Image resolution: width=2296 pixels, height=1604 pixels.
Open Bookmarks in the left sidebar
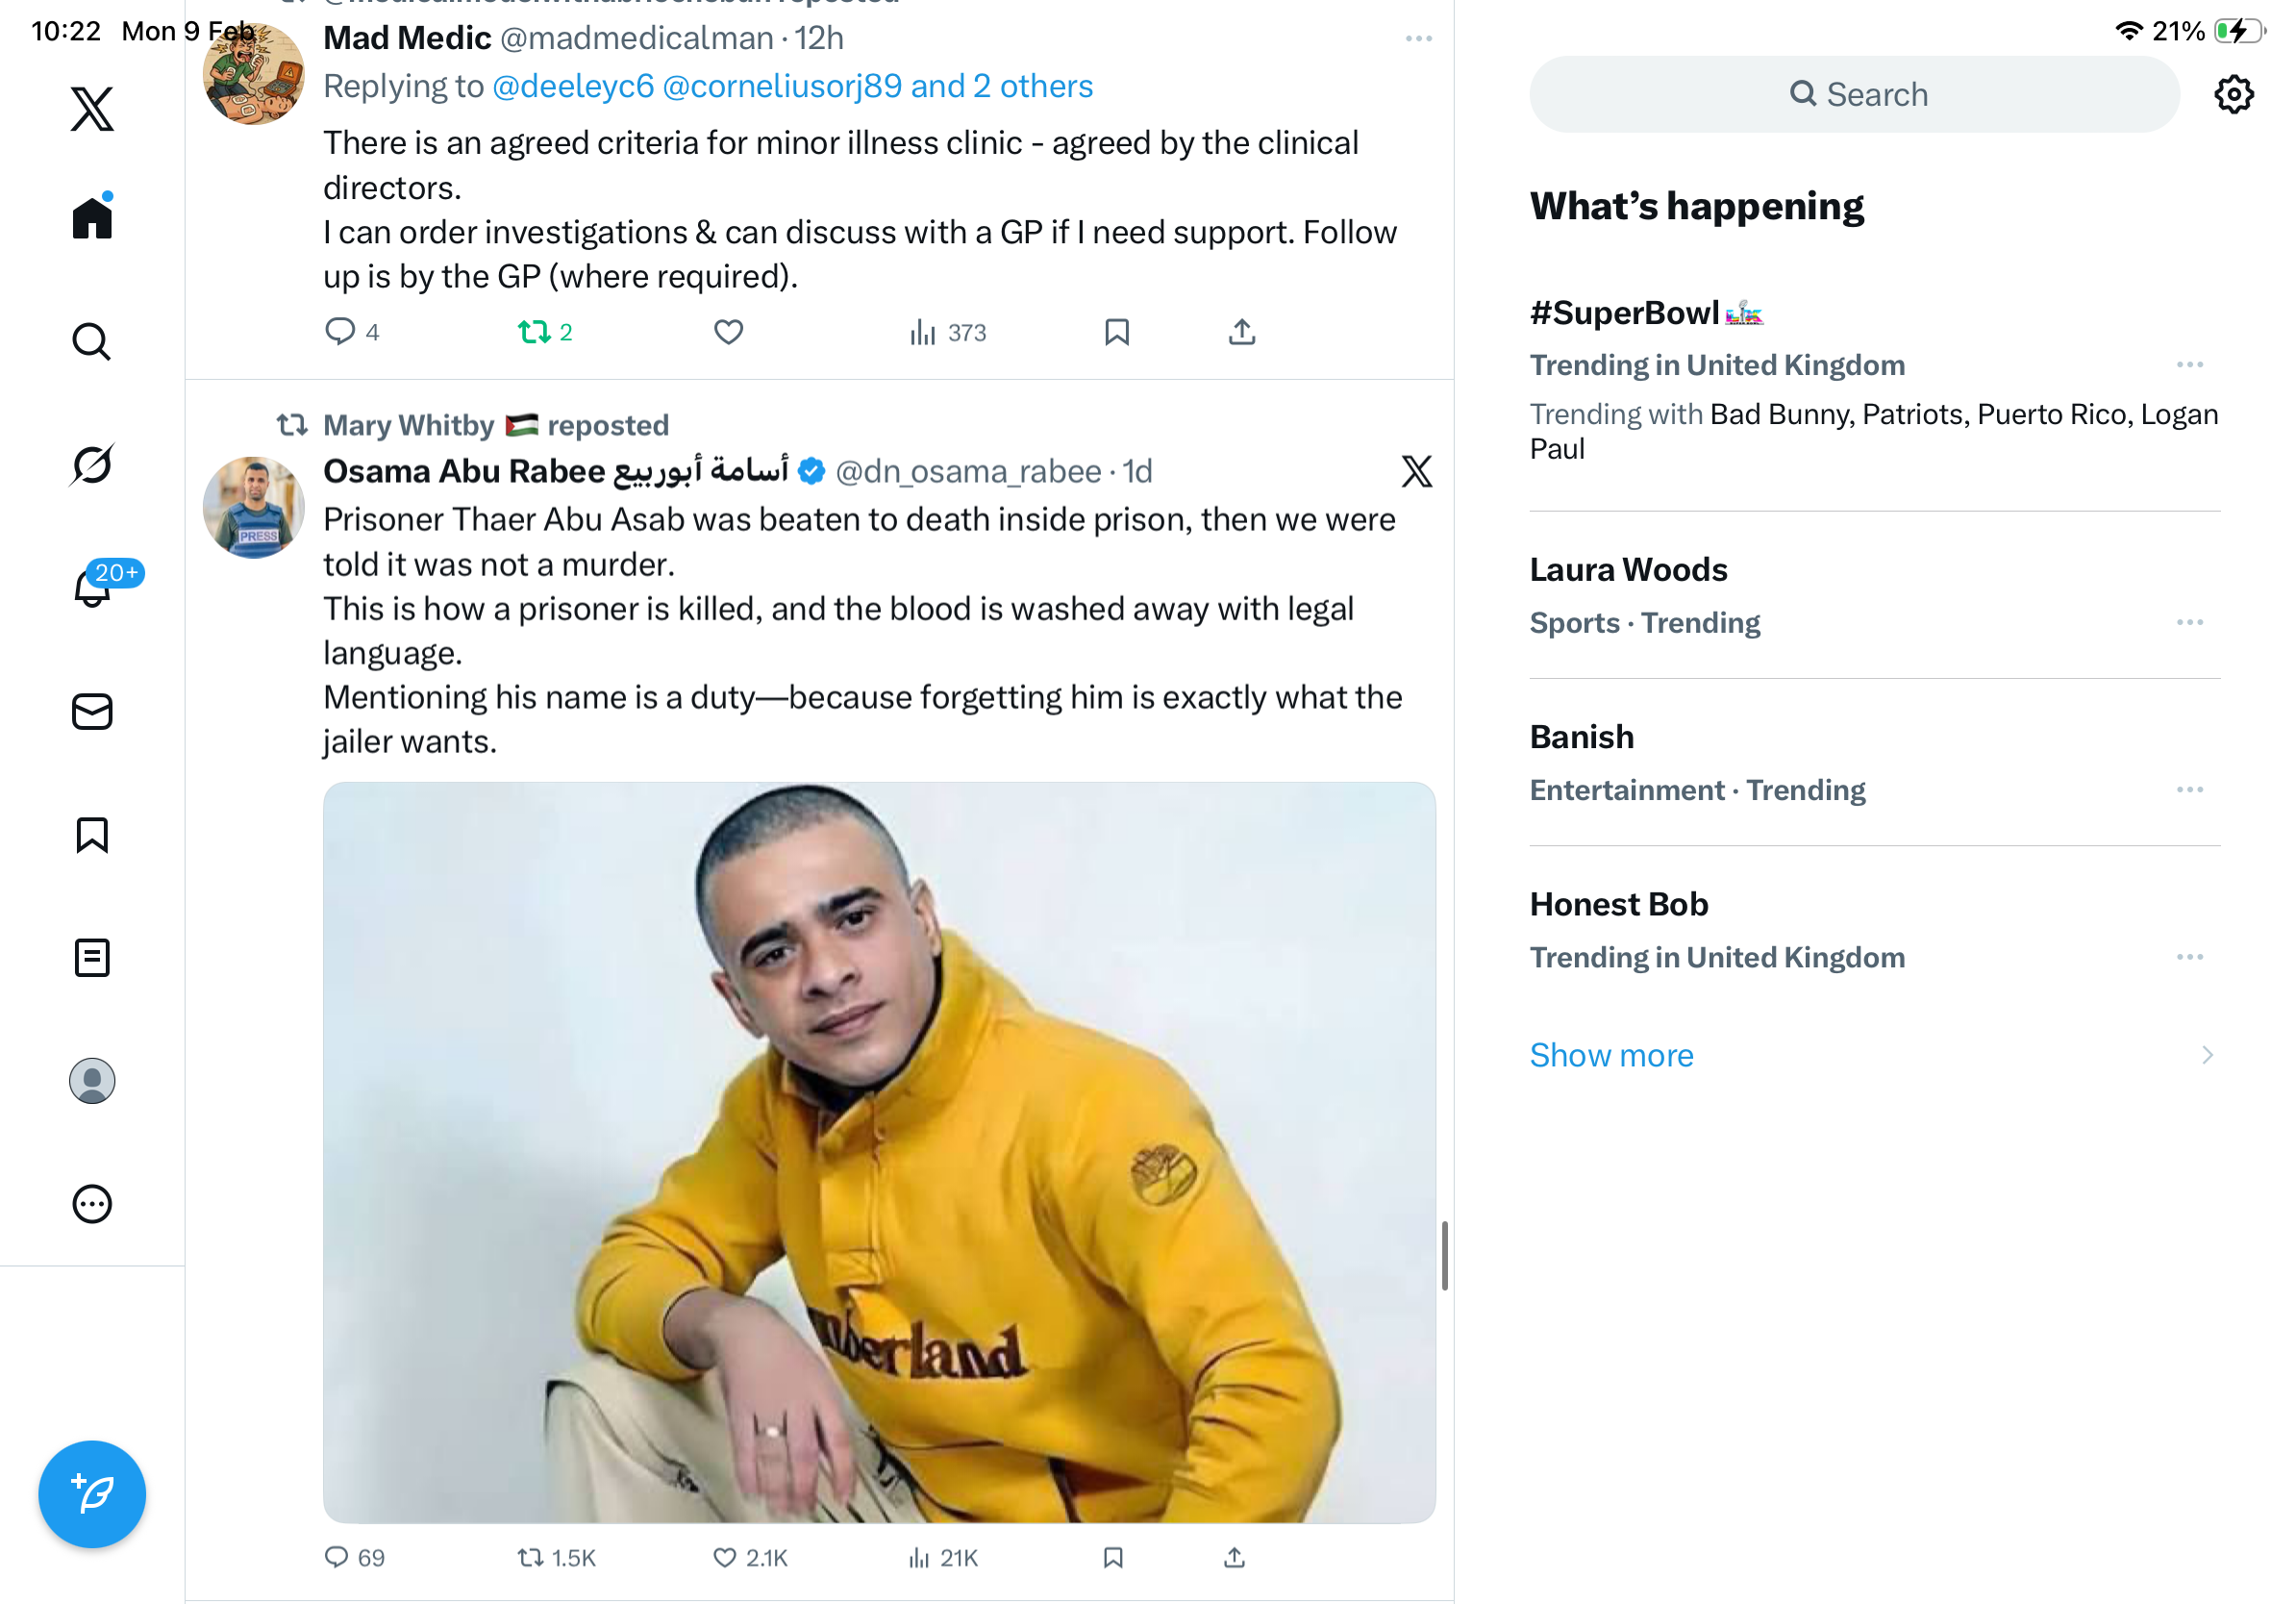92,835
